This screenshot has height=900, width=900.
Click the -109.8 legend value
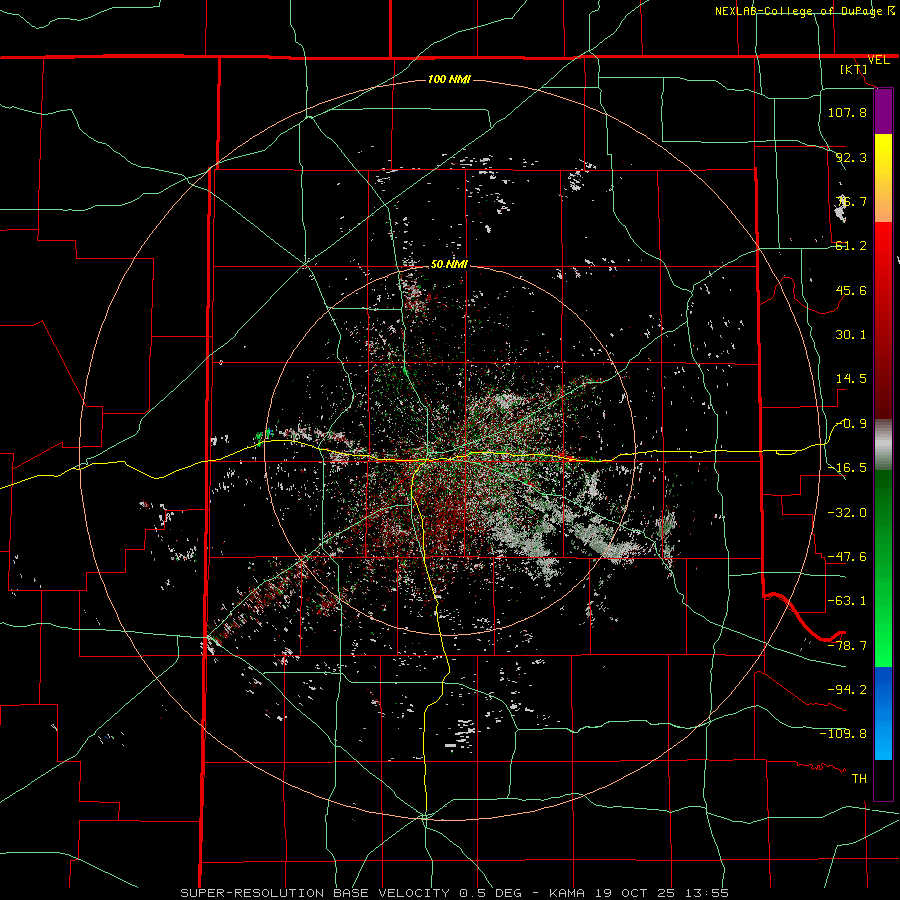pyautogui.click(x=843, y=734)
